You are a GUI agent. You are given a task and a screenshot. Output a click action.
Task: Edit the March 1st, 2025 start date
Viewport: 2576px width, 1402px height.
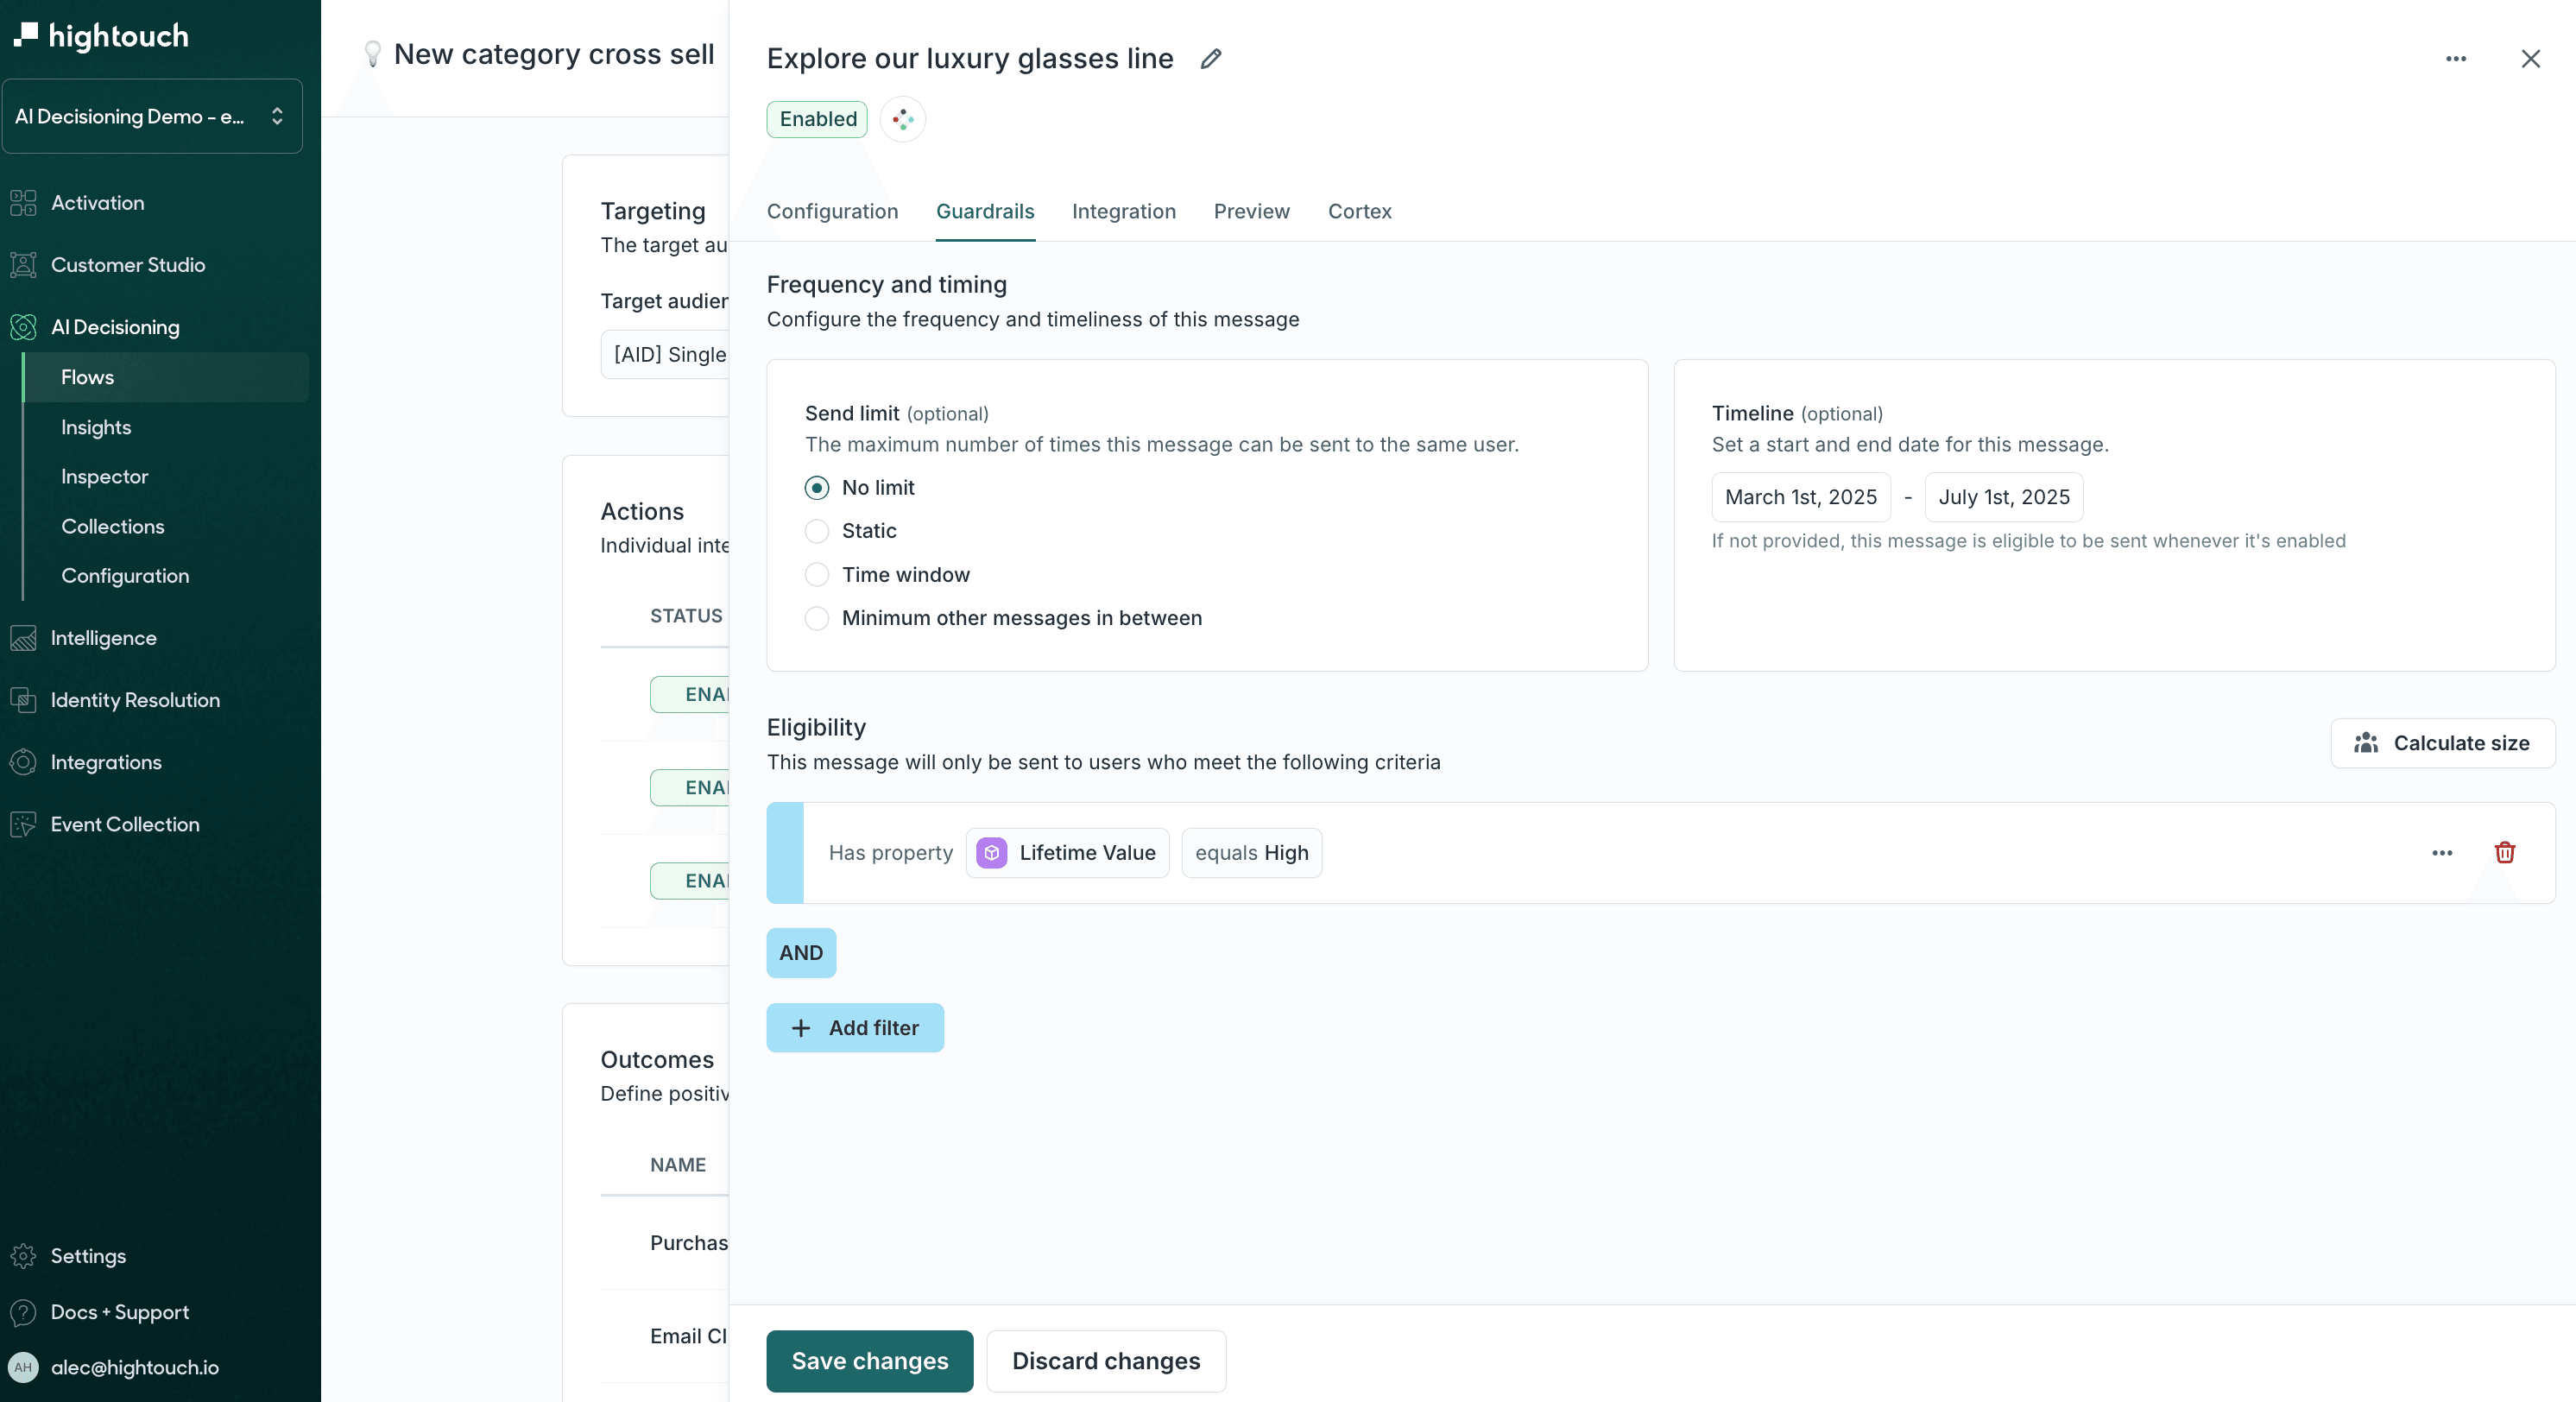tap(1800, 497)
